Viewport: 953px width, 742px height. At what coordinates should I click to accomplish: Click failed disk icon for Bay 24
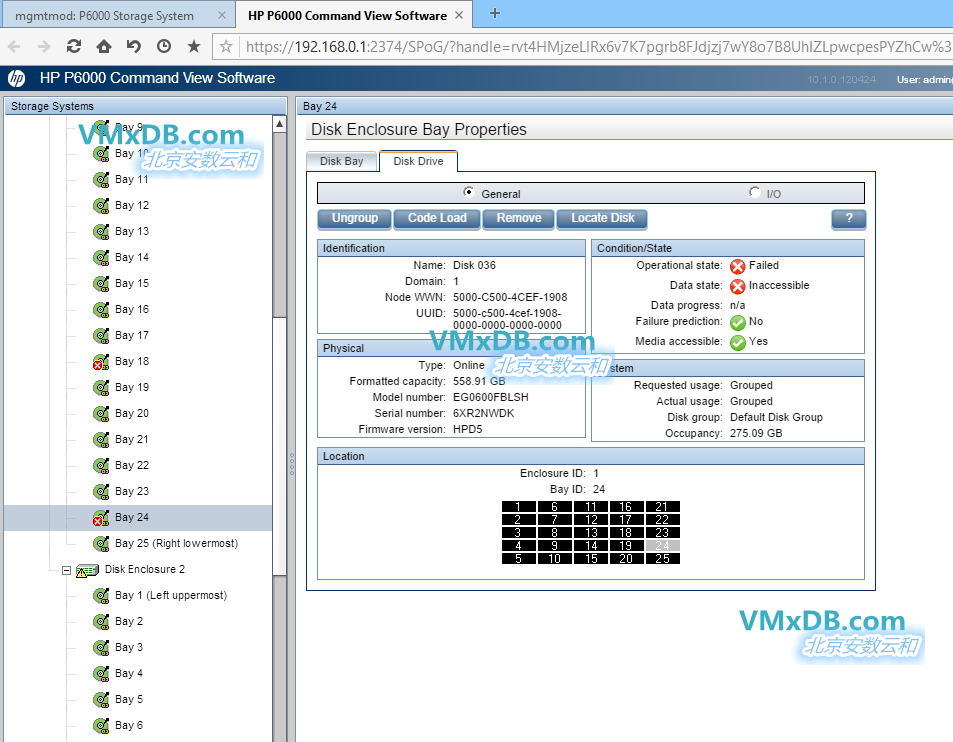click(101, 518)
